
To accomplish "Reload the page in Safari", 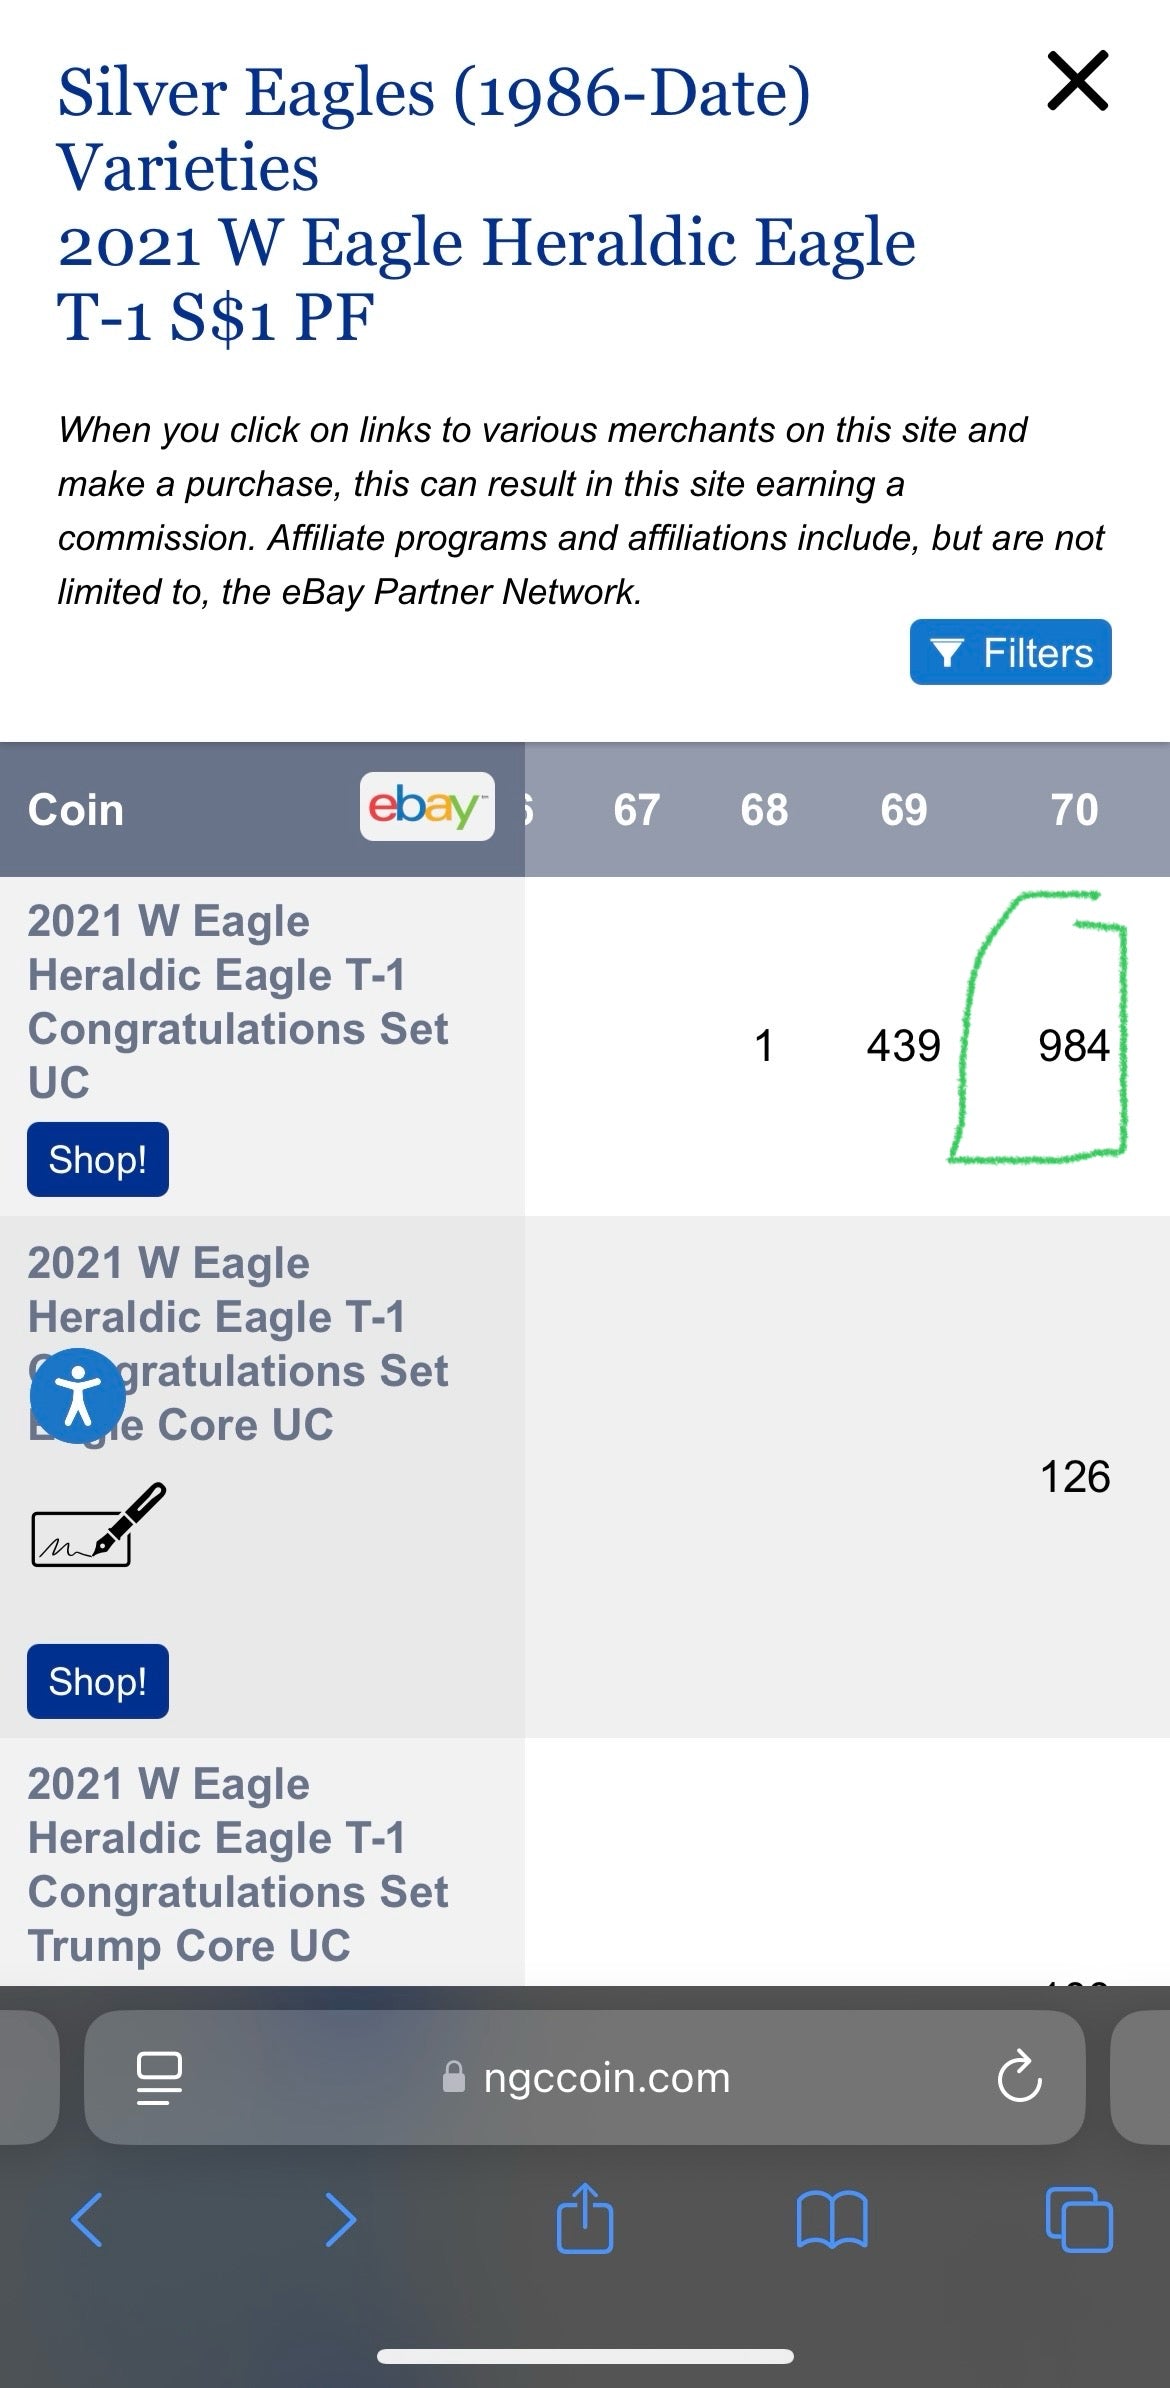I will [x=1019, y=2077].
